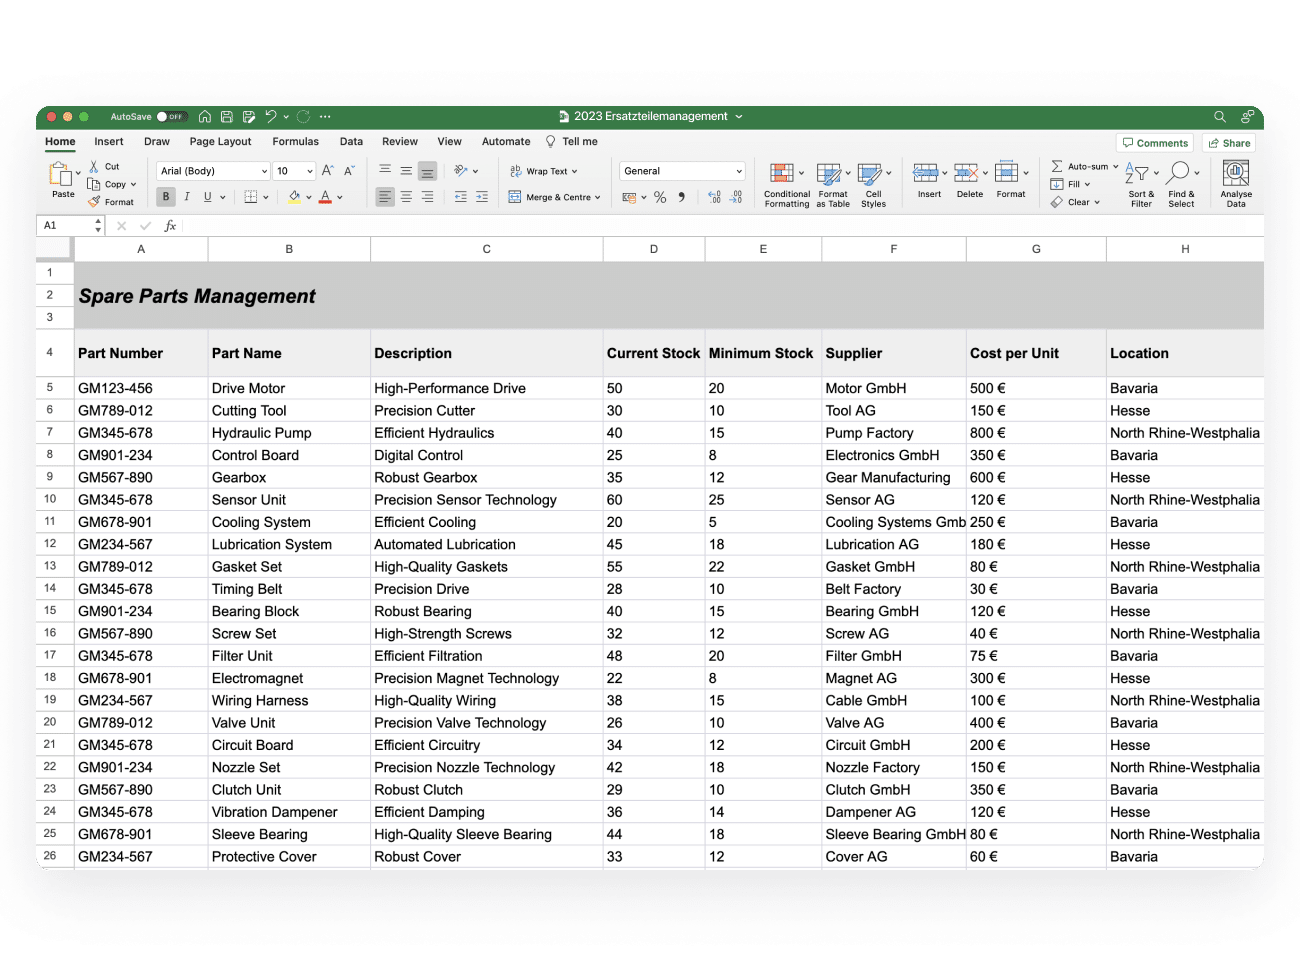
Task: Open Conditional Formatting
Action: 787,184
